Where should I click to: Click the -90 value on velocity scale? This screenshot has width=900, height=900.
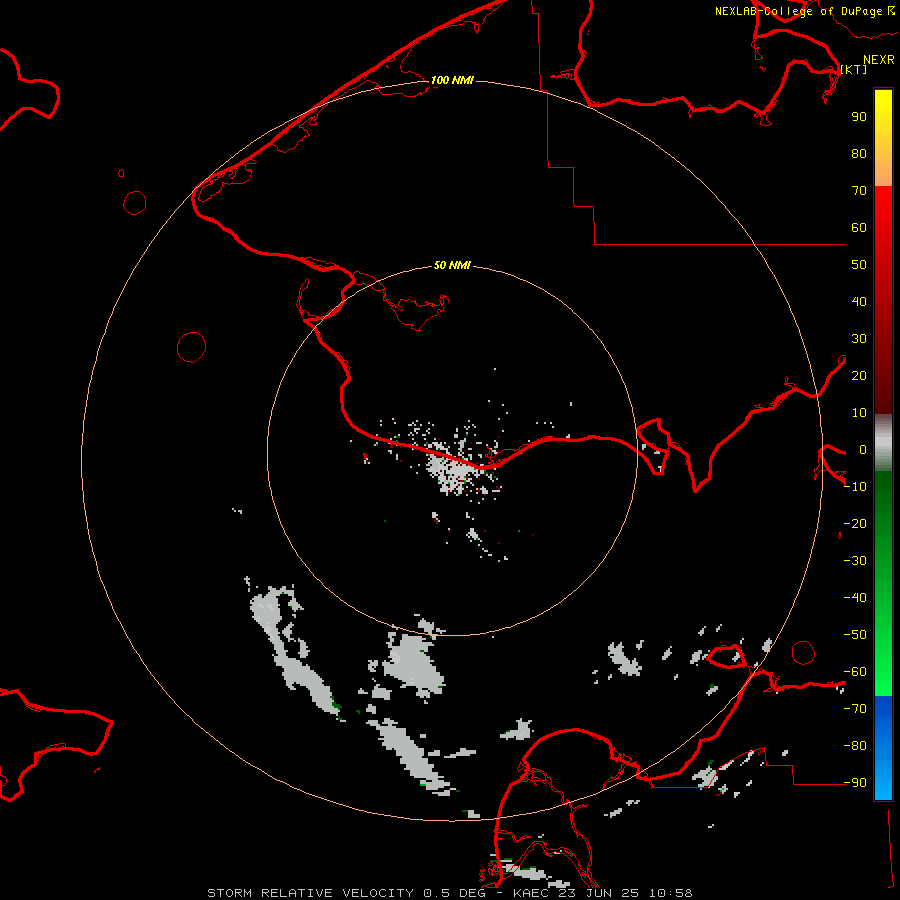[855, 783]
